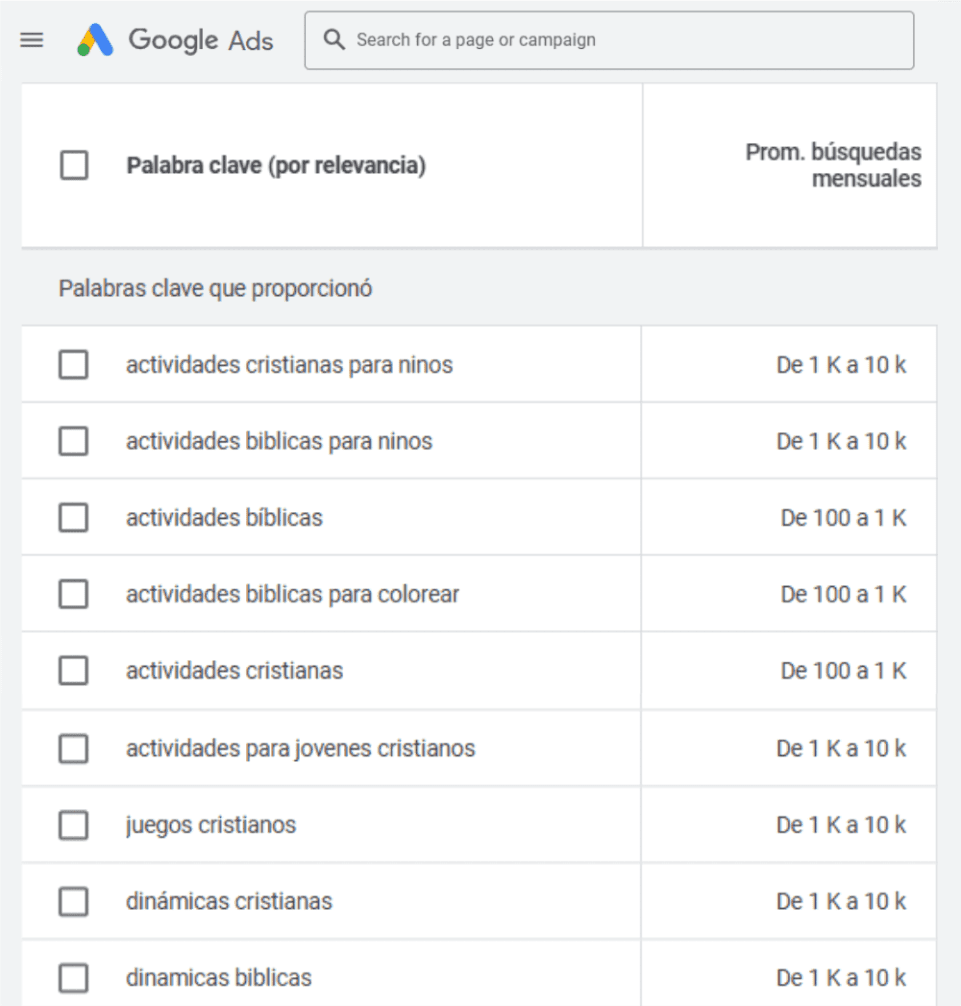Image resolution: width=961 pixels, height=1006 pixels.
Task: Check the 'actividades cristianas' row
Action: pos(73,671)
